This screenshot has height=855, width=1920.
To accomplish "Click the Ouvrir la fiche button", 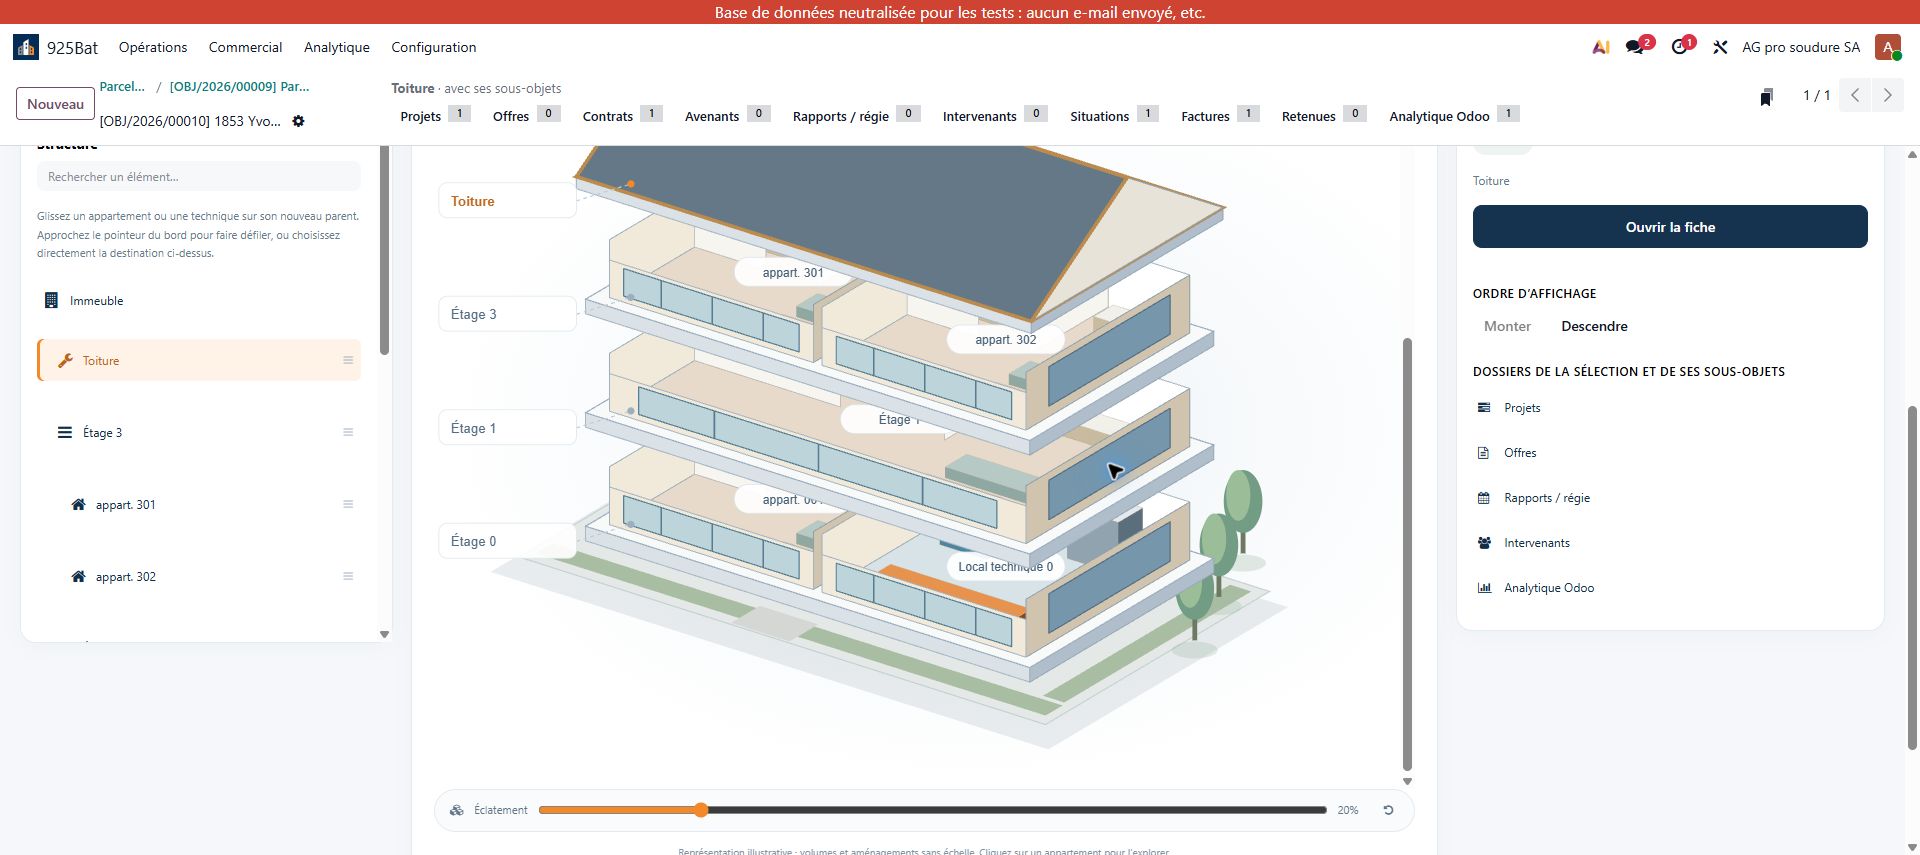I will pos(1670,227).
